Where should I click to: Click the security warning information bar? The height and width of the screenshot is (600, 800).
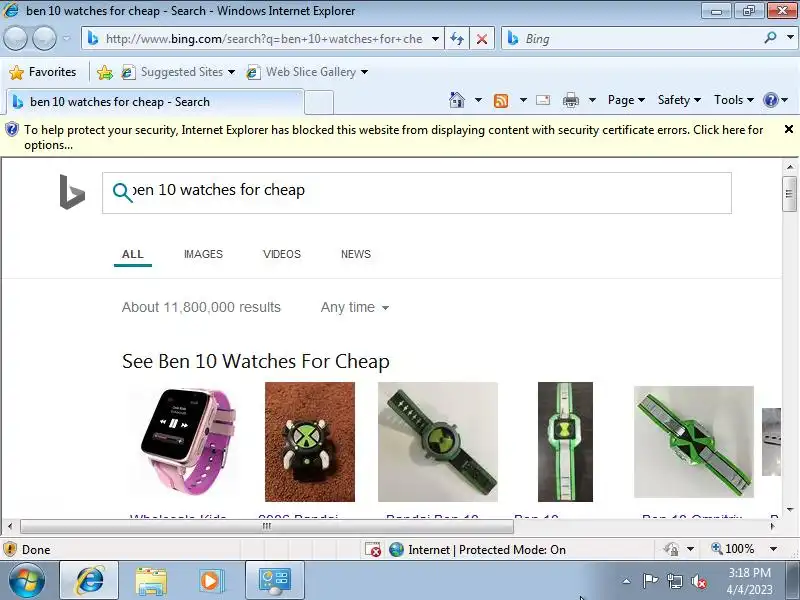point(393,137)
